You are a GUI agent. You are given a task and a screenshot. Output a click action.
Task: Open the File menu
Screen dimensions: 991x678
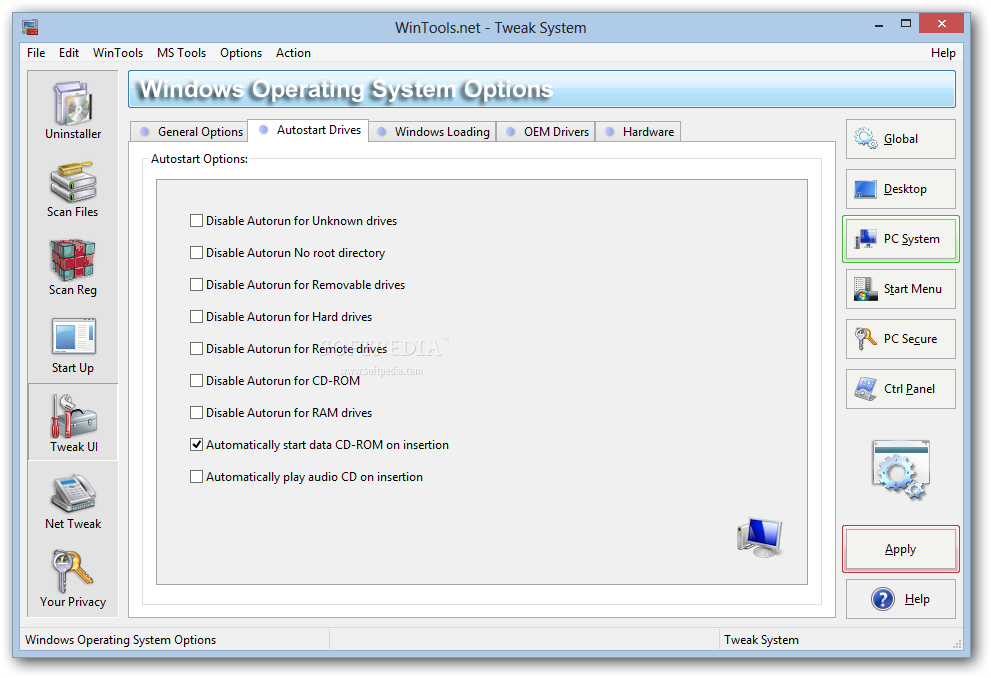pos(36,53)
